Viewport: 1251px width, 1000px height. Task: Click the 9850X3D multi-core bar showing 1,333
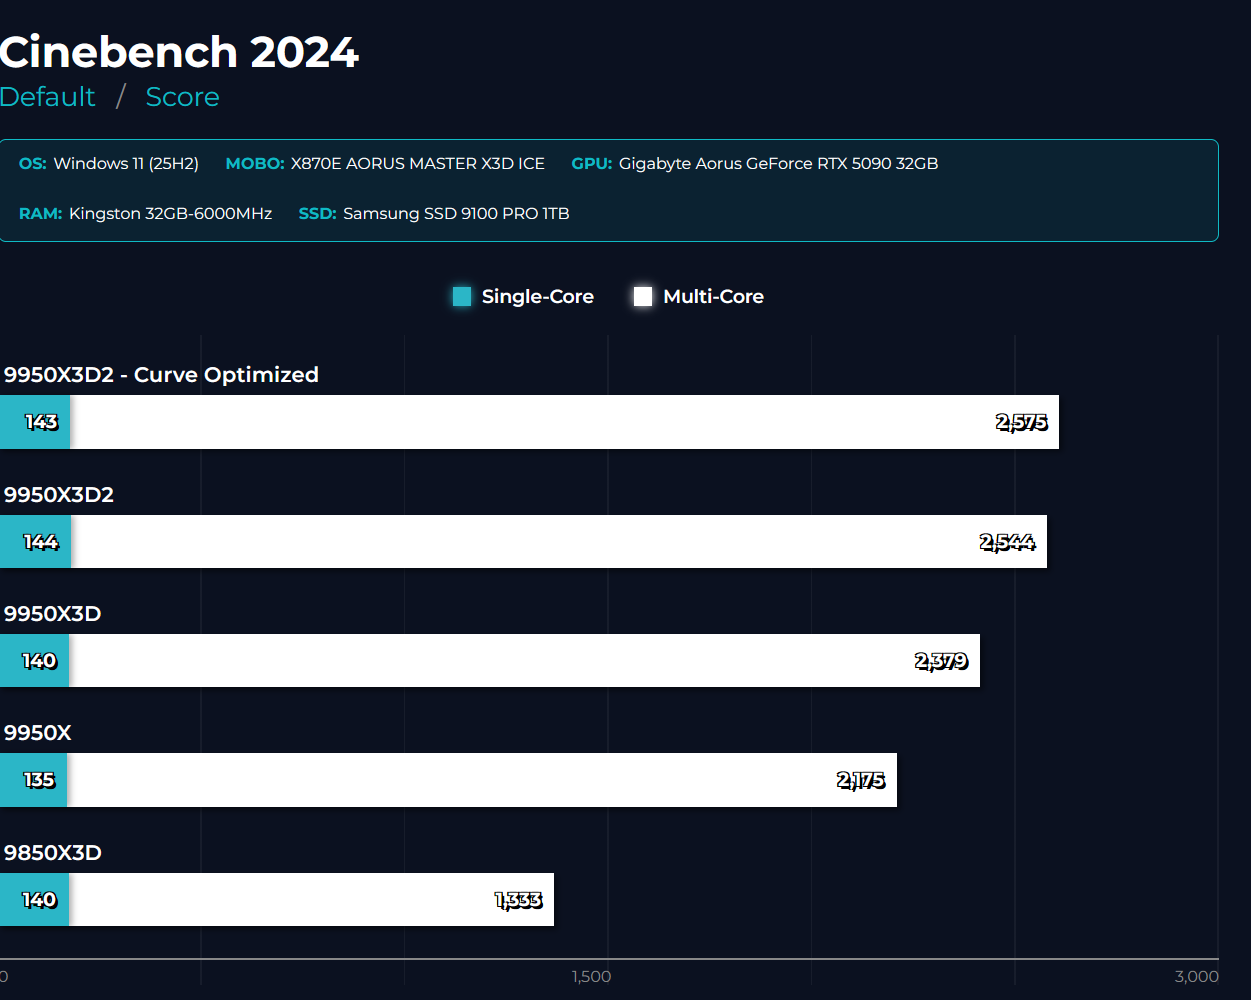coord(310,900)
